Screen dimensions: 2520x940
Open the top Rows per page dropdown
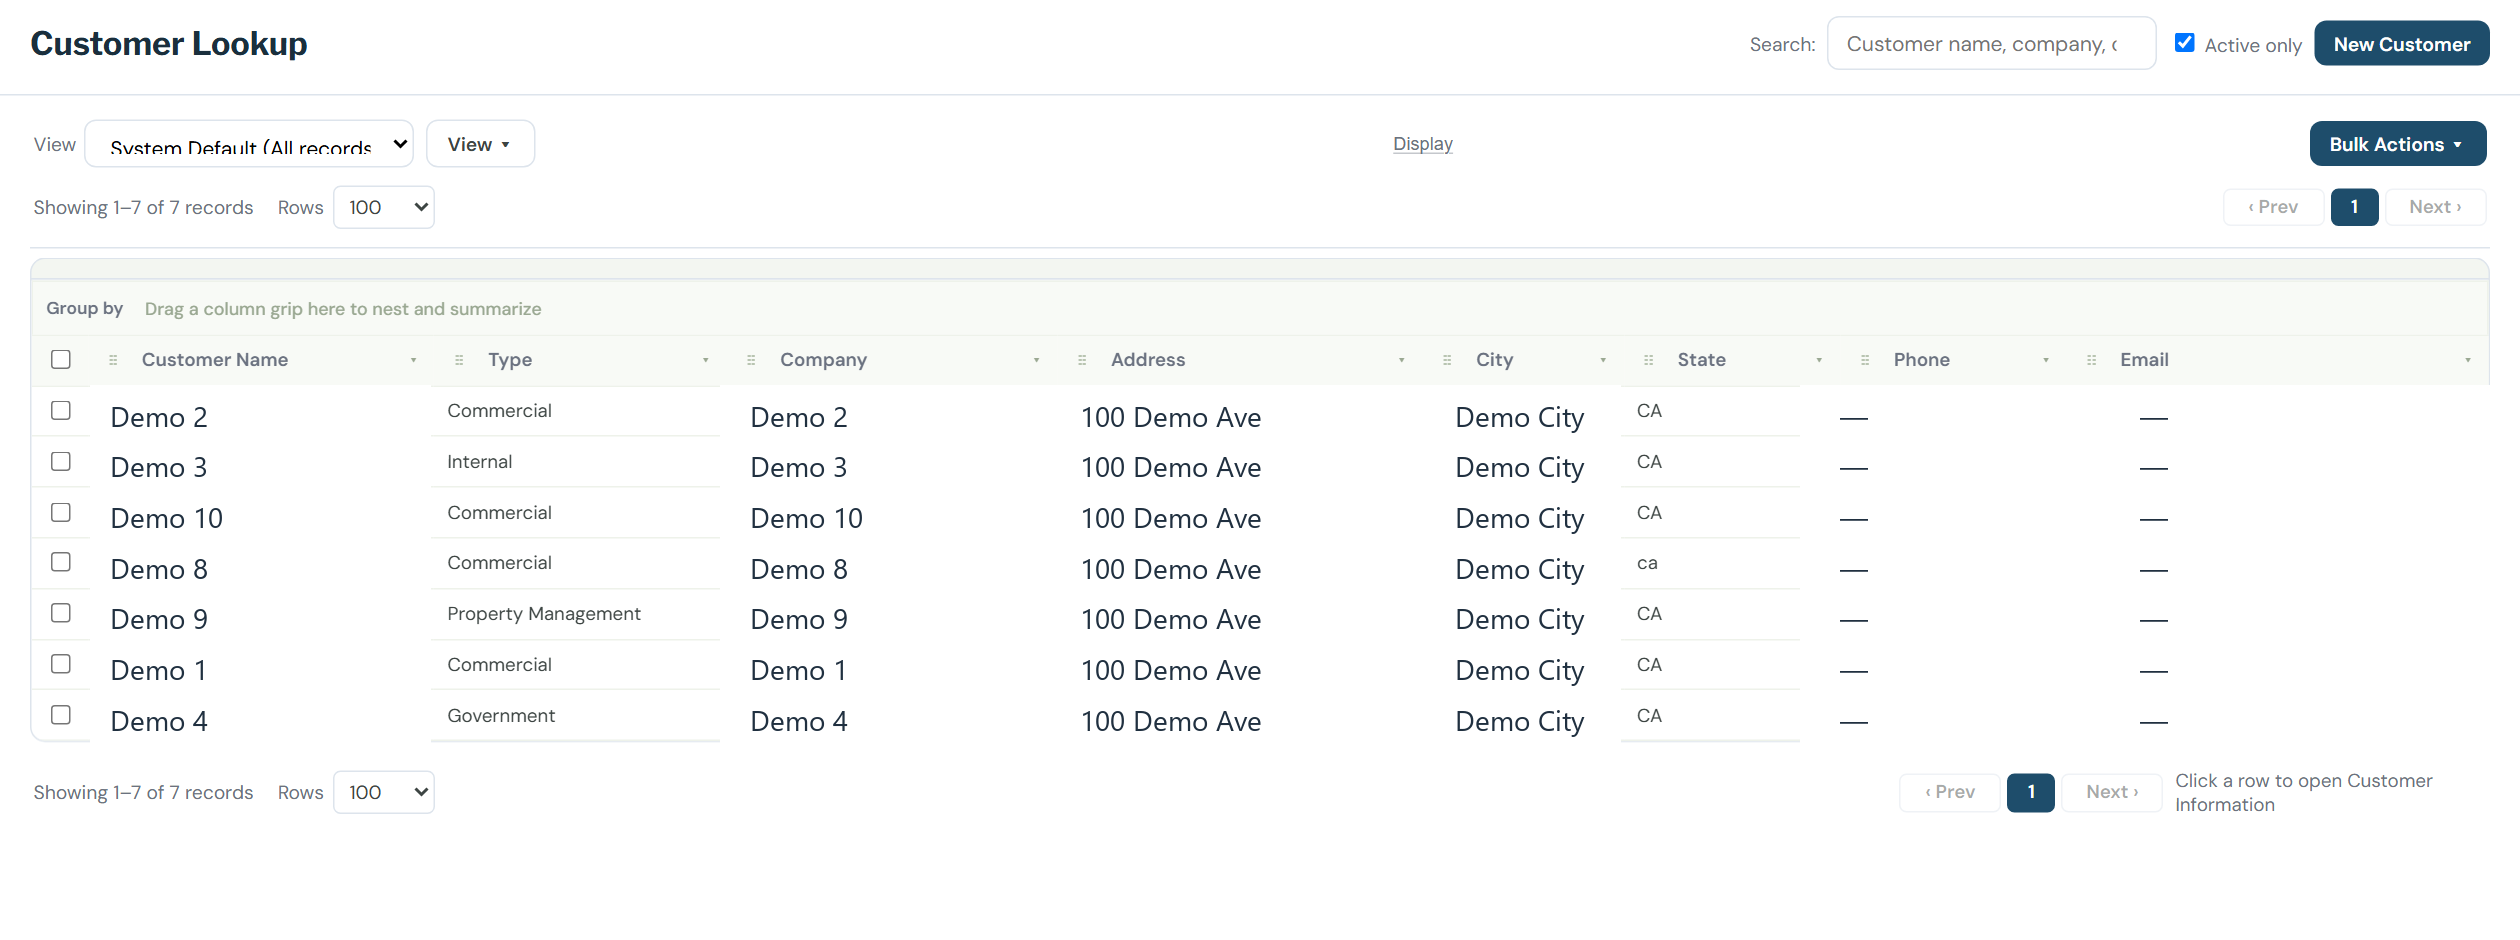[x=384, y=207]
